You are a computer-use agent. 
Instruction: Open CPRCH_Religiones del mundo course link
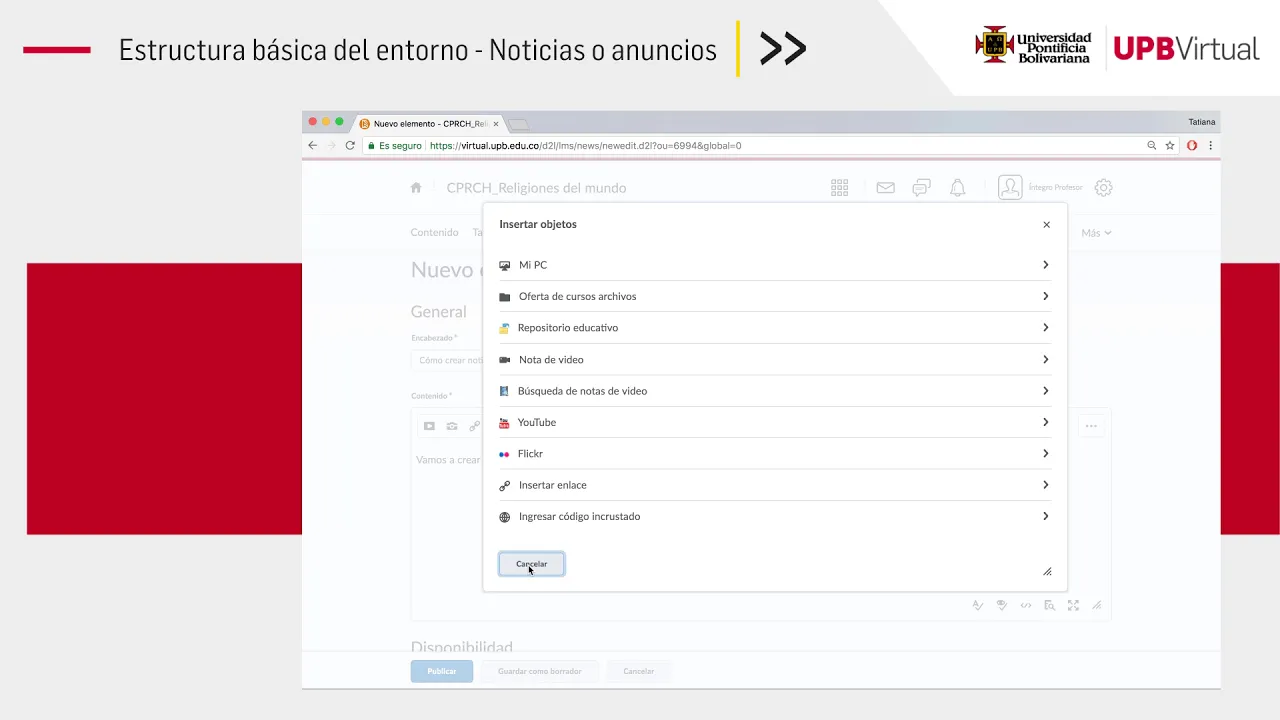pyautogui.click(x=536, y=188)
